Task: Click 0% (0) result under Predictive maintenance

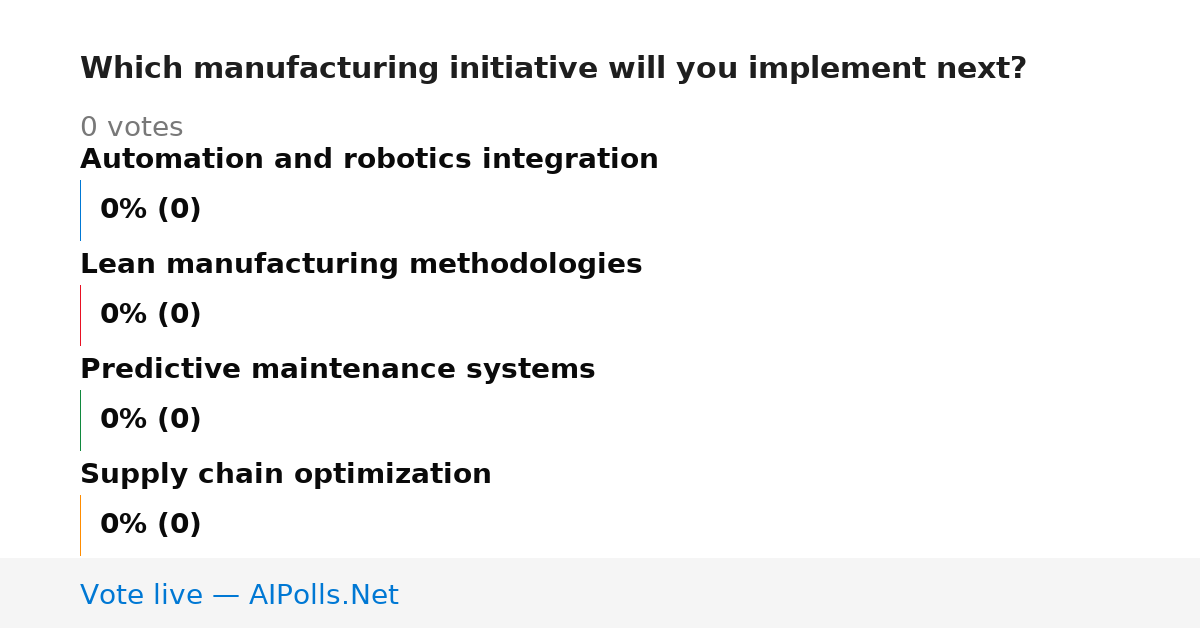Action: (151, 420)
